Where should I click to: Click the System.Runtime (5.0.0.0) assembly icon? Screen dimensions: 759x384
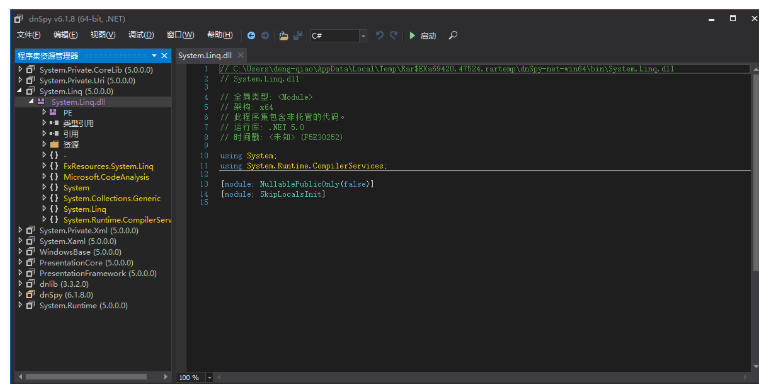tap(30, 305)
